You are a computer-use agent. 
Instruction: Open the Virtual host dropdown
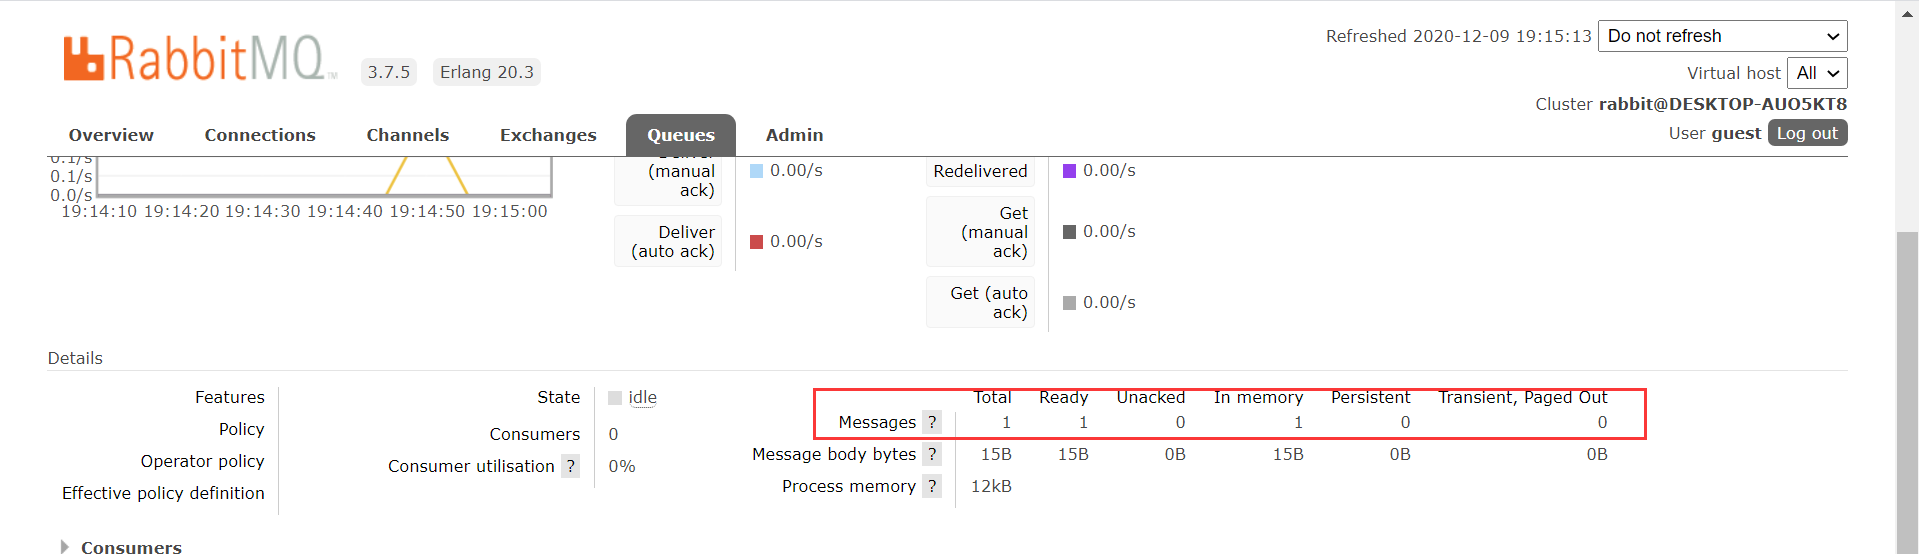pos(1816,73)
